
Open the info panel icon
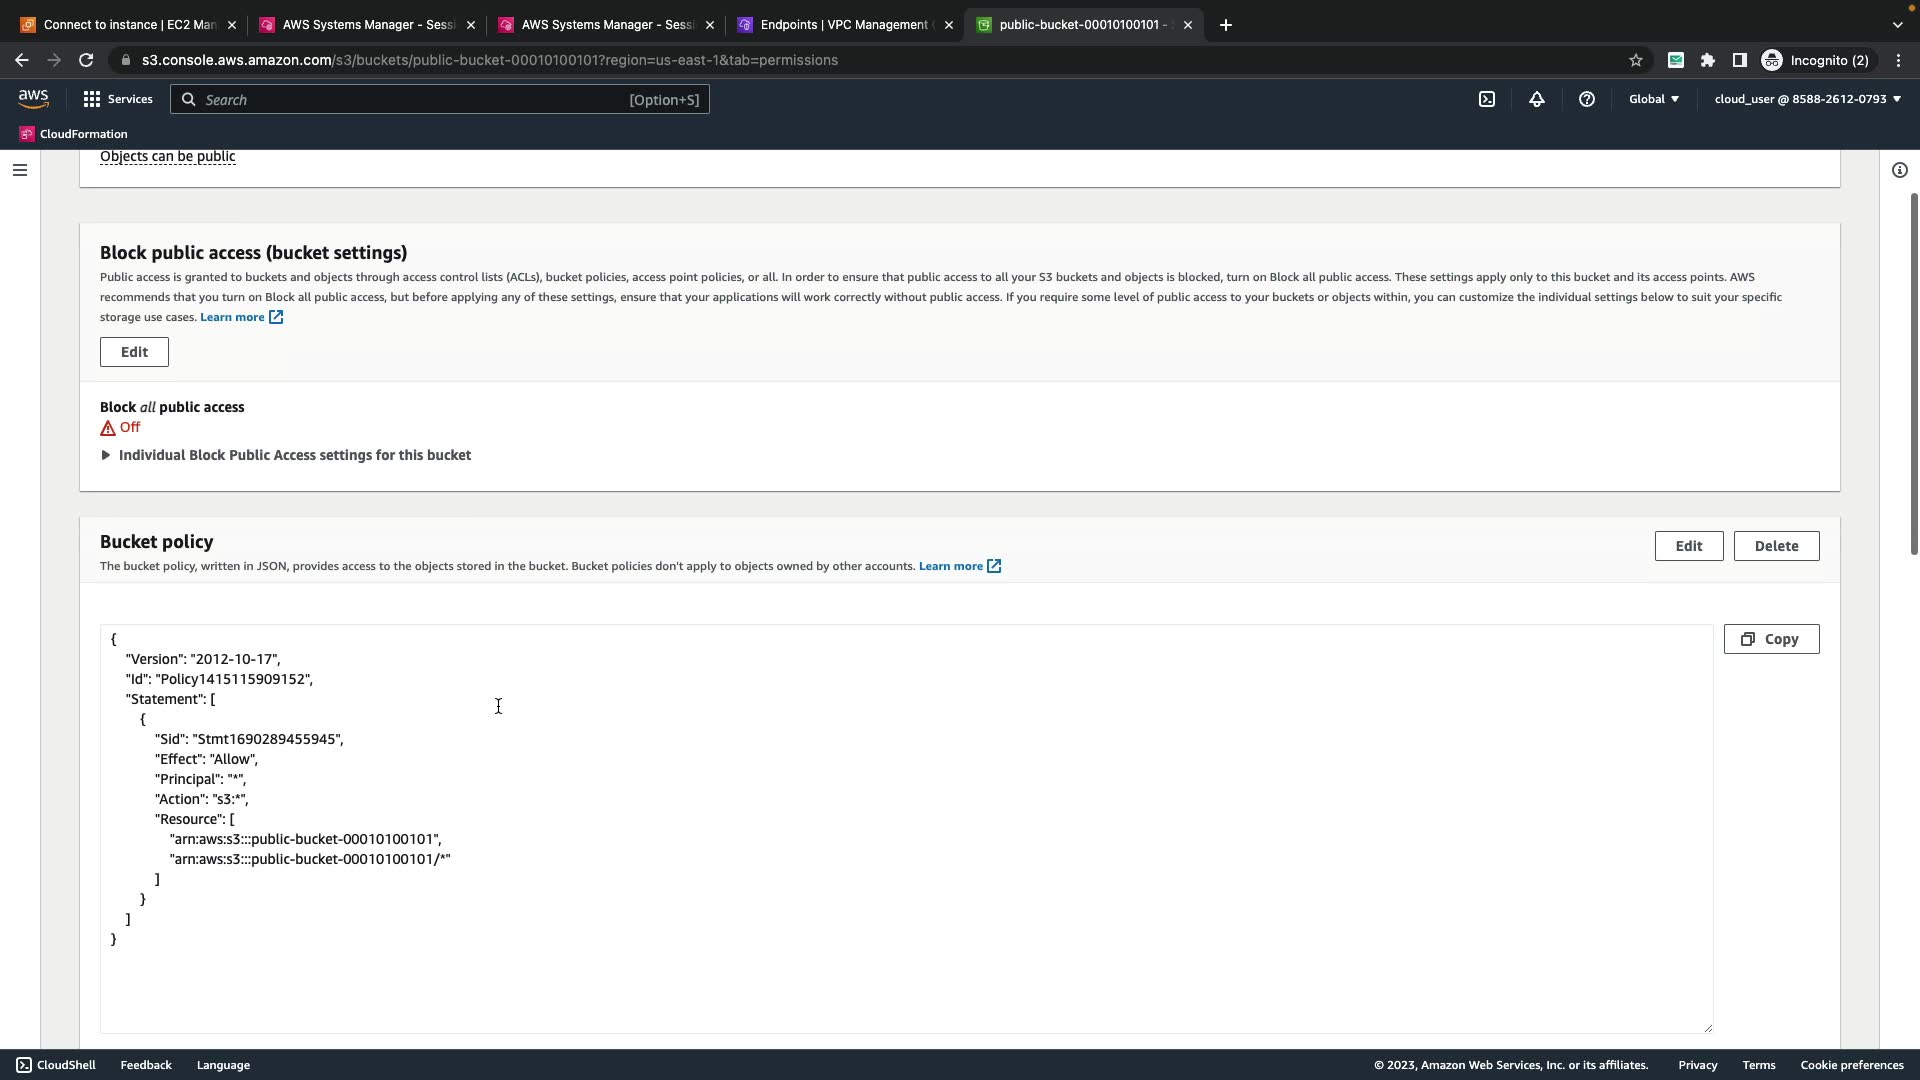(1899, 170)
